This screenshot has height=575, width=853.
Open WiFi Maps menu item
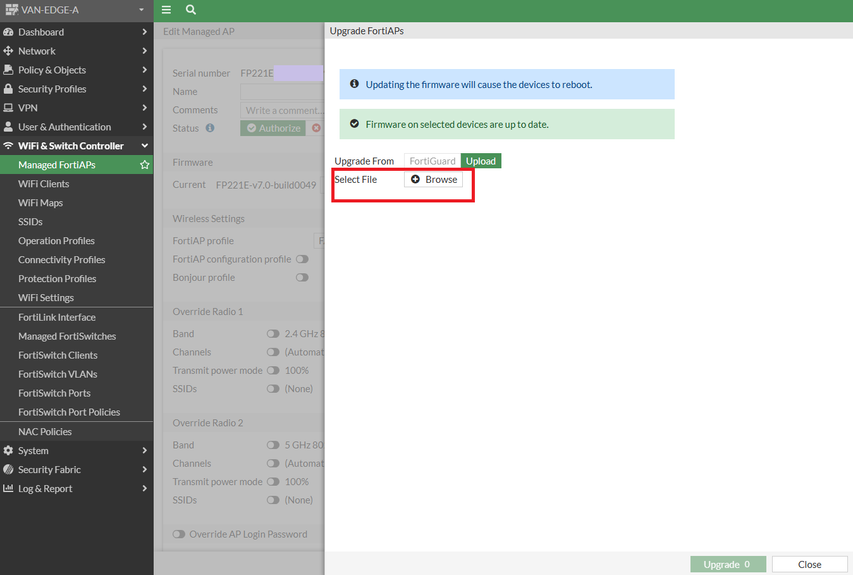(76, 203)
